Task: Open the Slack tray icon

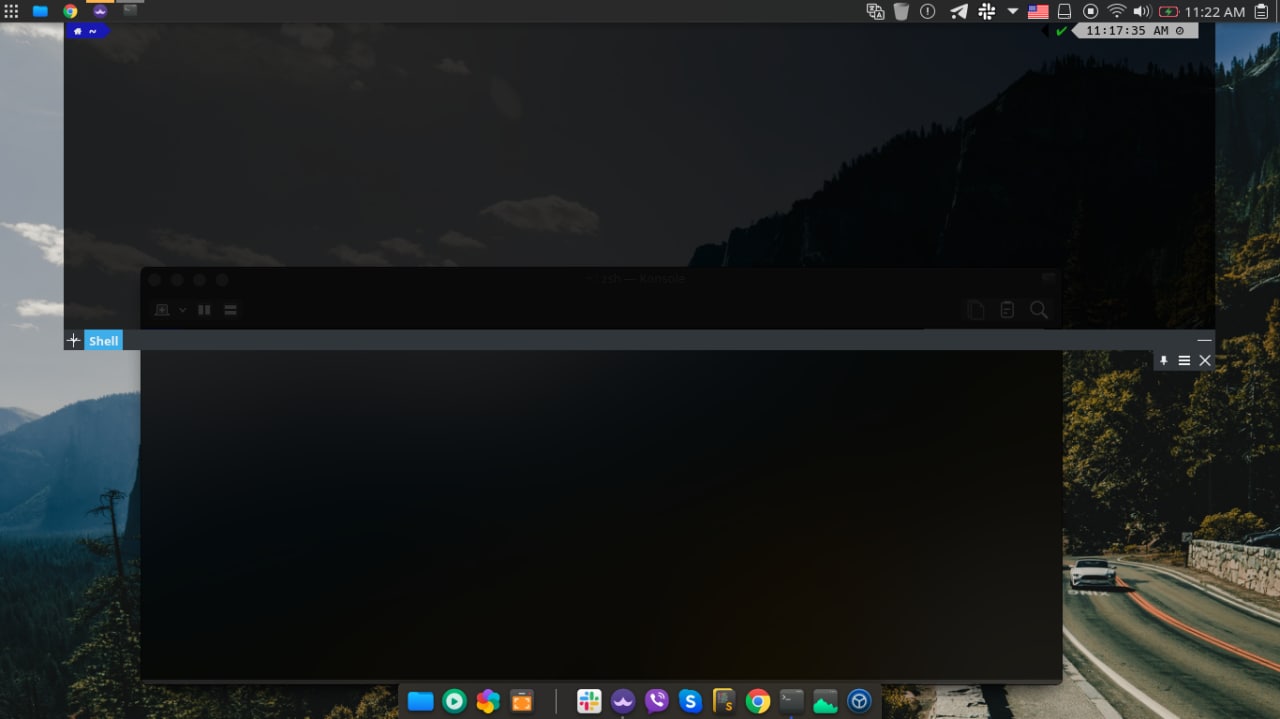Action: tap(987, 11)
